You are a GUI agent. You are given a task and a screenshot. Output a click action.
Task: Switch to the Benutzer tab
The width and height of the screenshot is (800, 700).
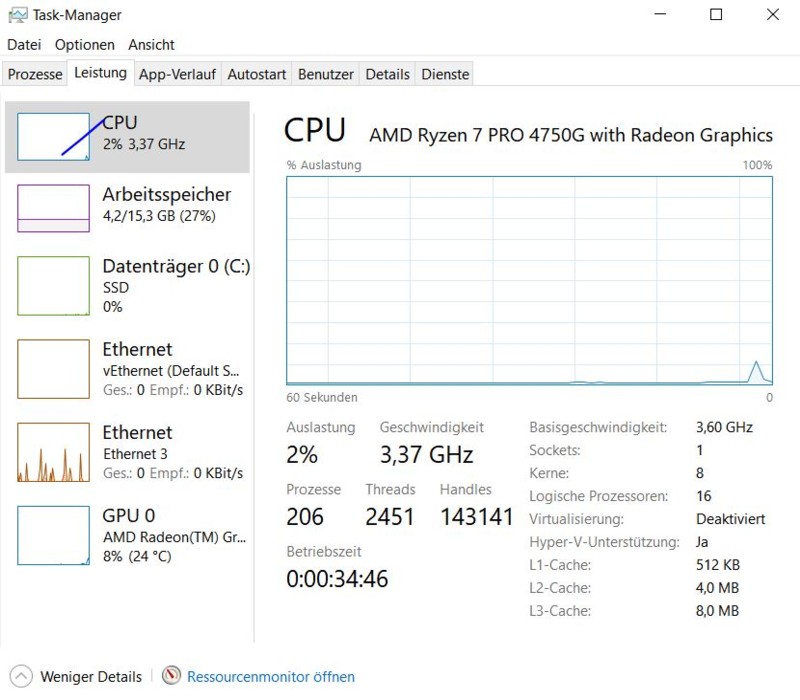[x=326, y=74]
